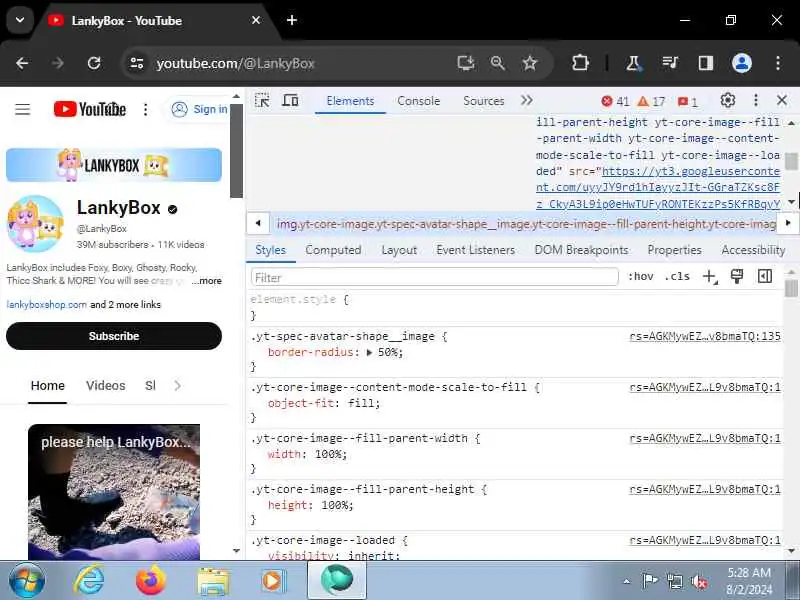Switch to the Elements panel
This screenshot has width=800, height=600.
click(350, 101)
